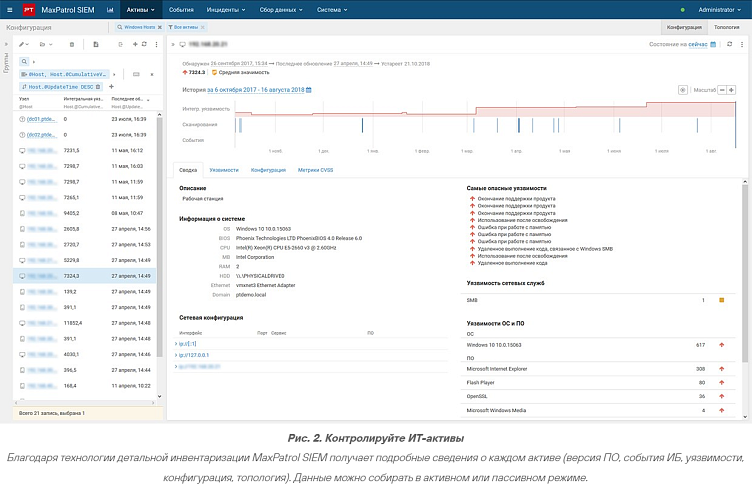Click Microsoft Internet Explorer vulnerability row
The height and width of the screenshot is (500, 752).
[598, 369]
